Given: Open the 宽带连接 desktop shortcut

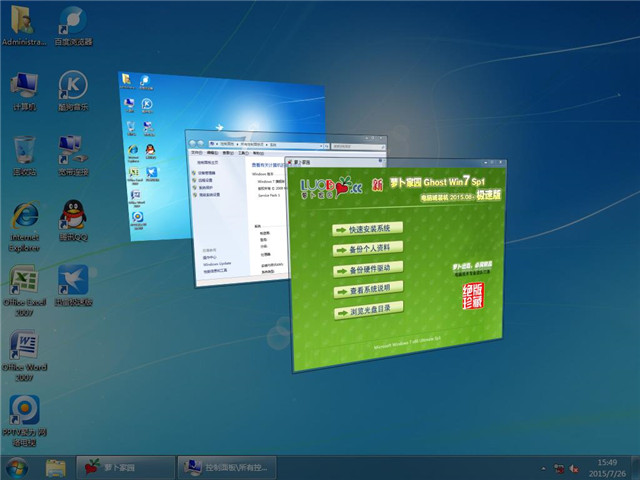Looking at the screenshot, I should (73, 156).
